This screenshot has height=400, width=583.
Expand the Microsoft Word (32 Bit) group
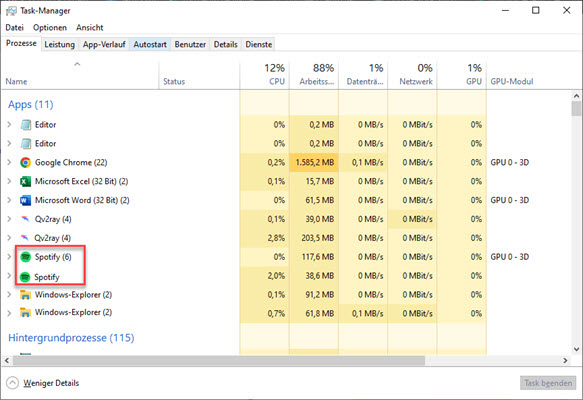coord(9,200)
